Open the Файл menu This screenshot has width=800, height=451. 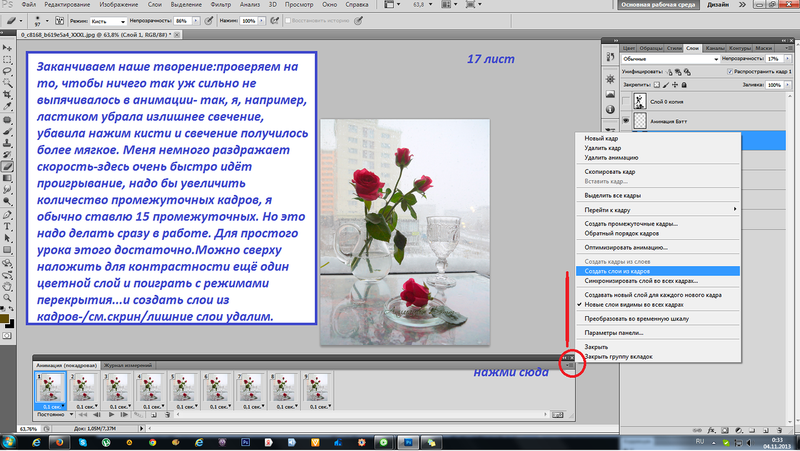pyautogui.click(x=29, y=5)
